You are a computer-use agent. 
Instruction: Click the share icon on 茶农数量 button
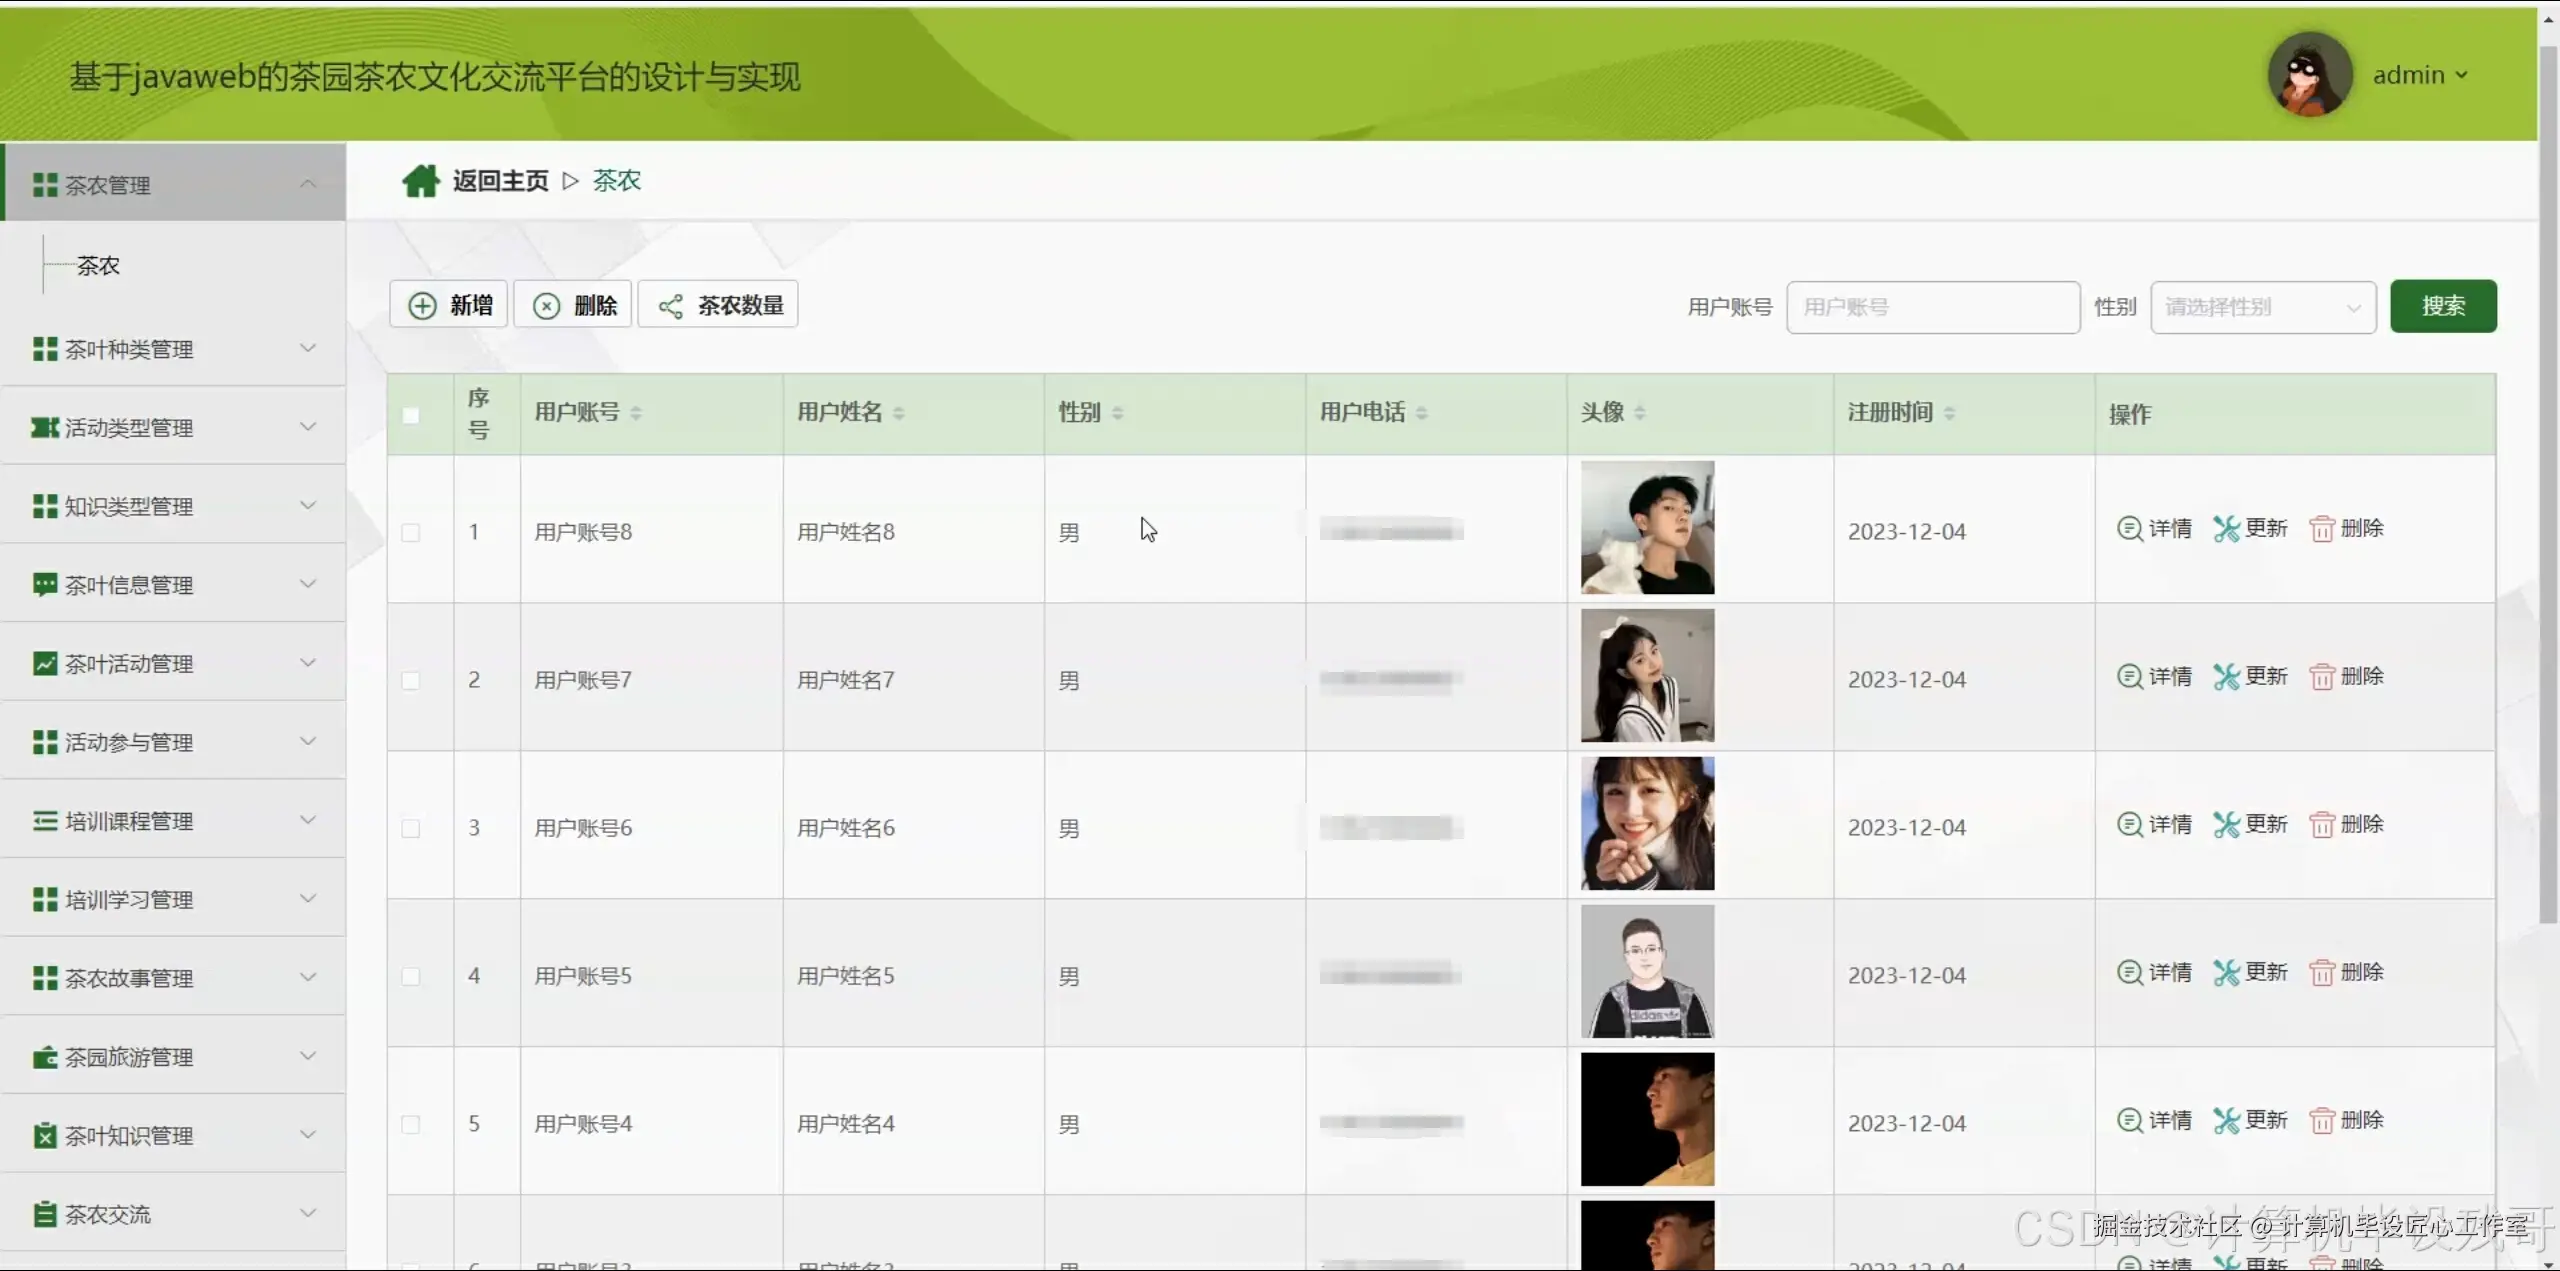(671, 306)
